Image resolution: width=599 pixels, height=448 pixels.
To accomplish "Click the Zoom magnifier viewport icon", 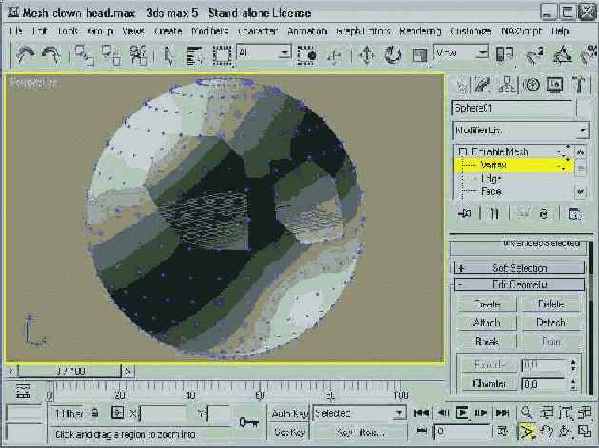I will click(x=526, y=412).
